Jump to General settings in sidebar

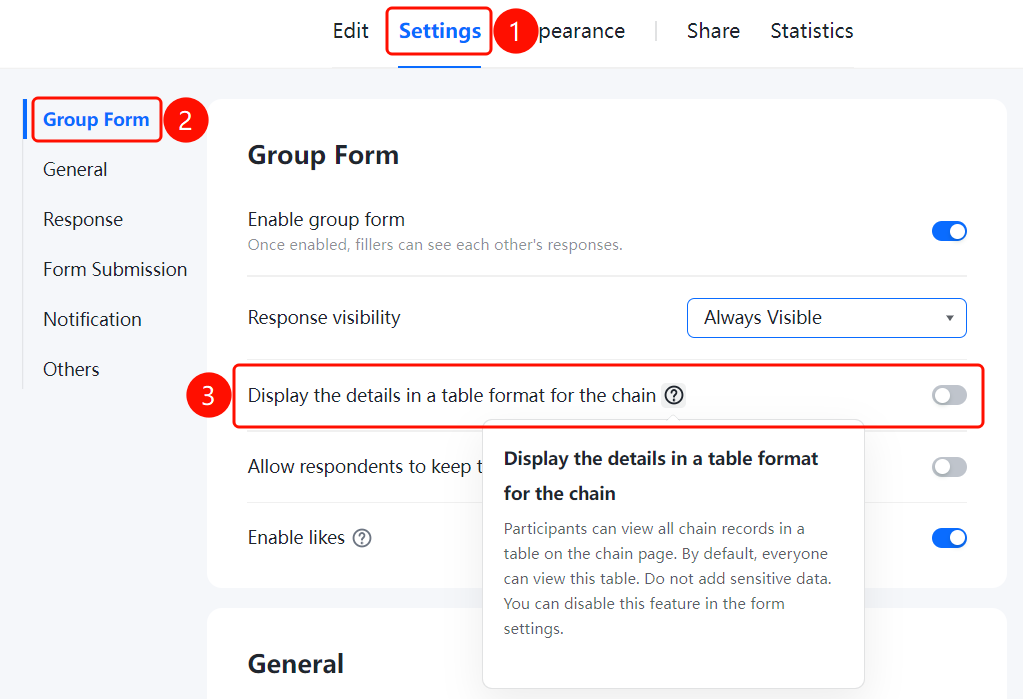75,170
